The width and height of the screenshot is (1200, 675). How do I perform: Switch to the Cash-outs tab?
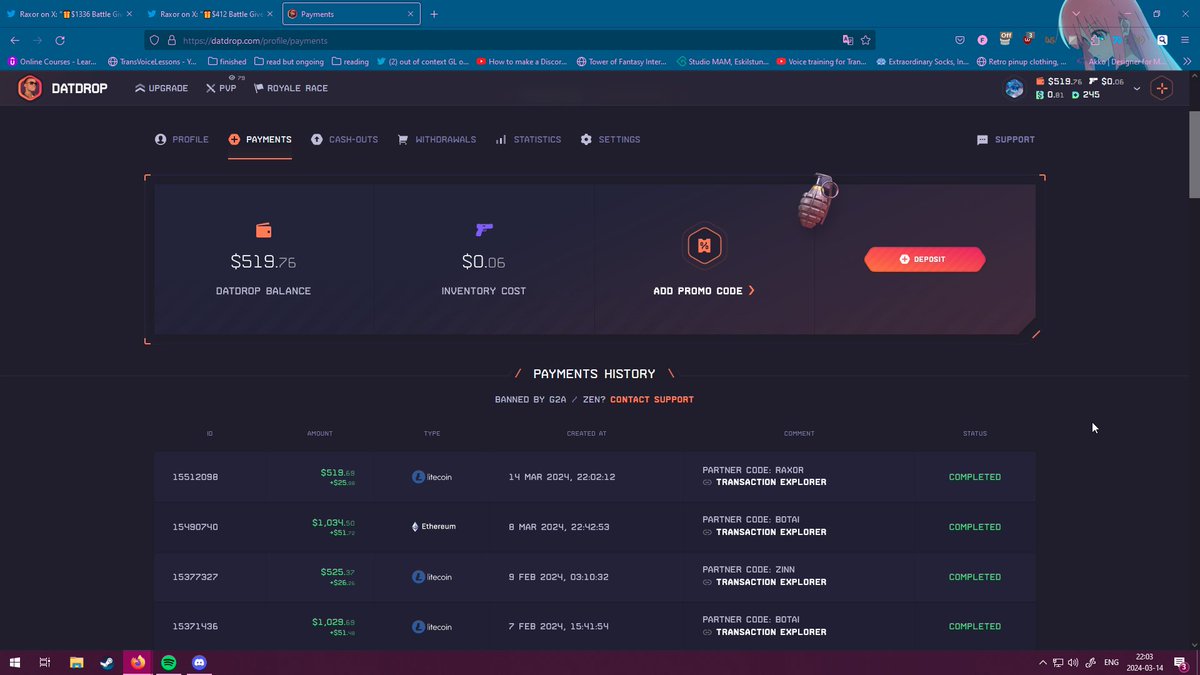point(345,140)
